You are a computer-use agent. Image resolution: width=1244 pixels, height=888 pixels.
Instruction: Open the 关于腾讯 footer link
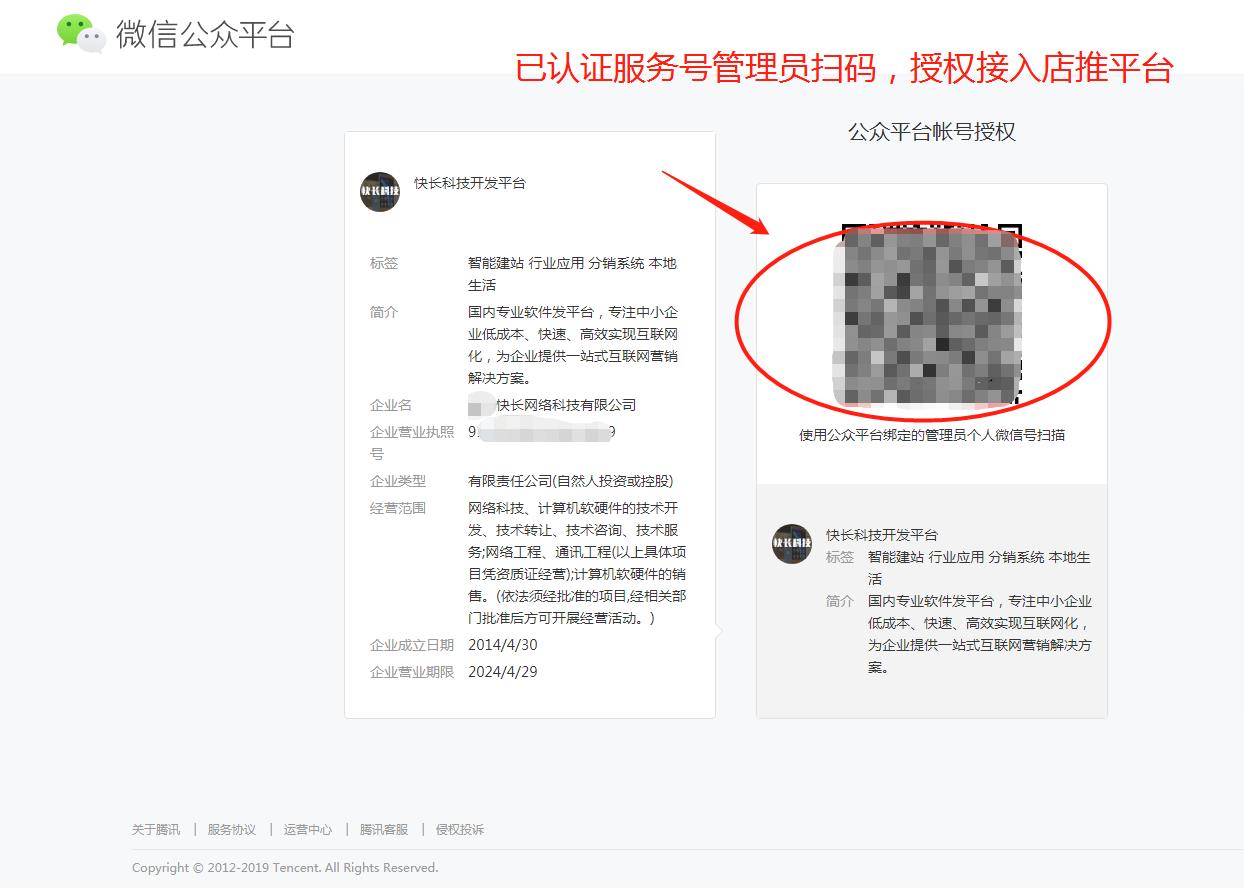click(156, 829)
